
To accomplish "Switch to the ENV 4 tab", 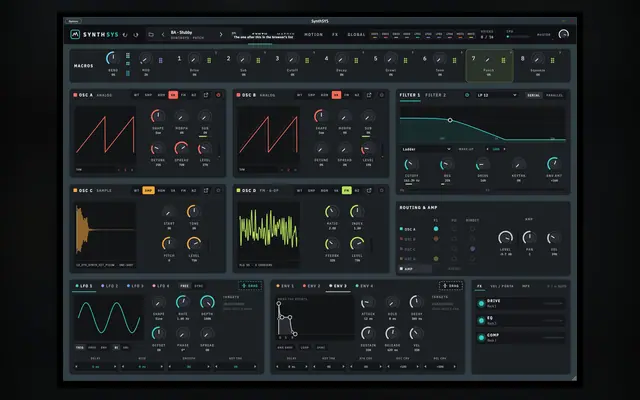I will click(364, 286).
